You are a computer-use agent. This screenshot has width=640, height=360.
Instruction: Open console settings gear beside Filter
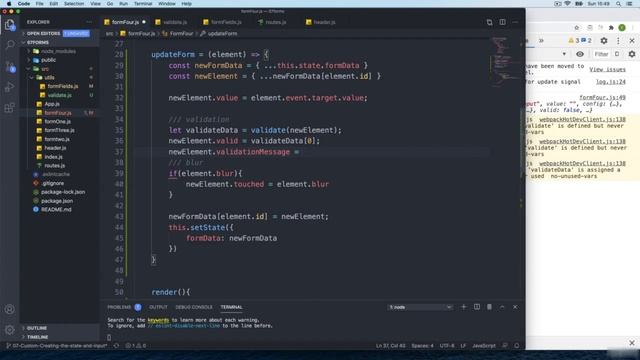click(x=632, y=54)
